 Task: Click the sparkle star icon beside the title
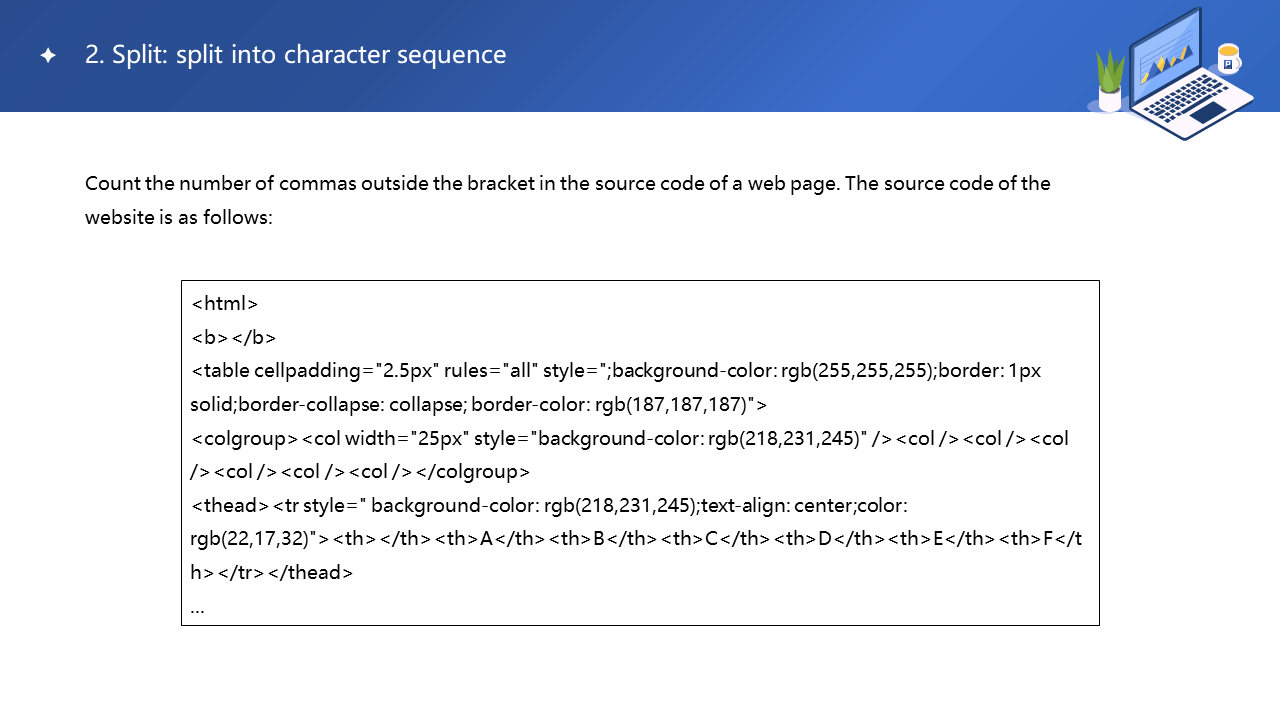(x=48, y=56)
